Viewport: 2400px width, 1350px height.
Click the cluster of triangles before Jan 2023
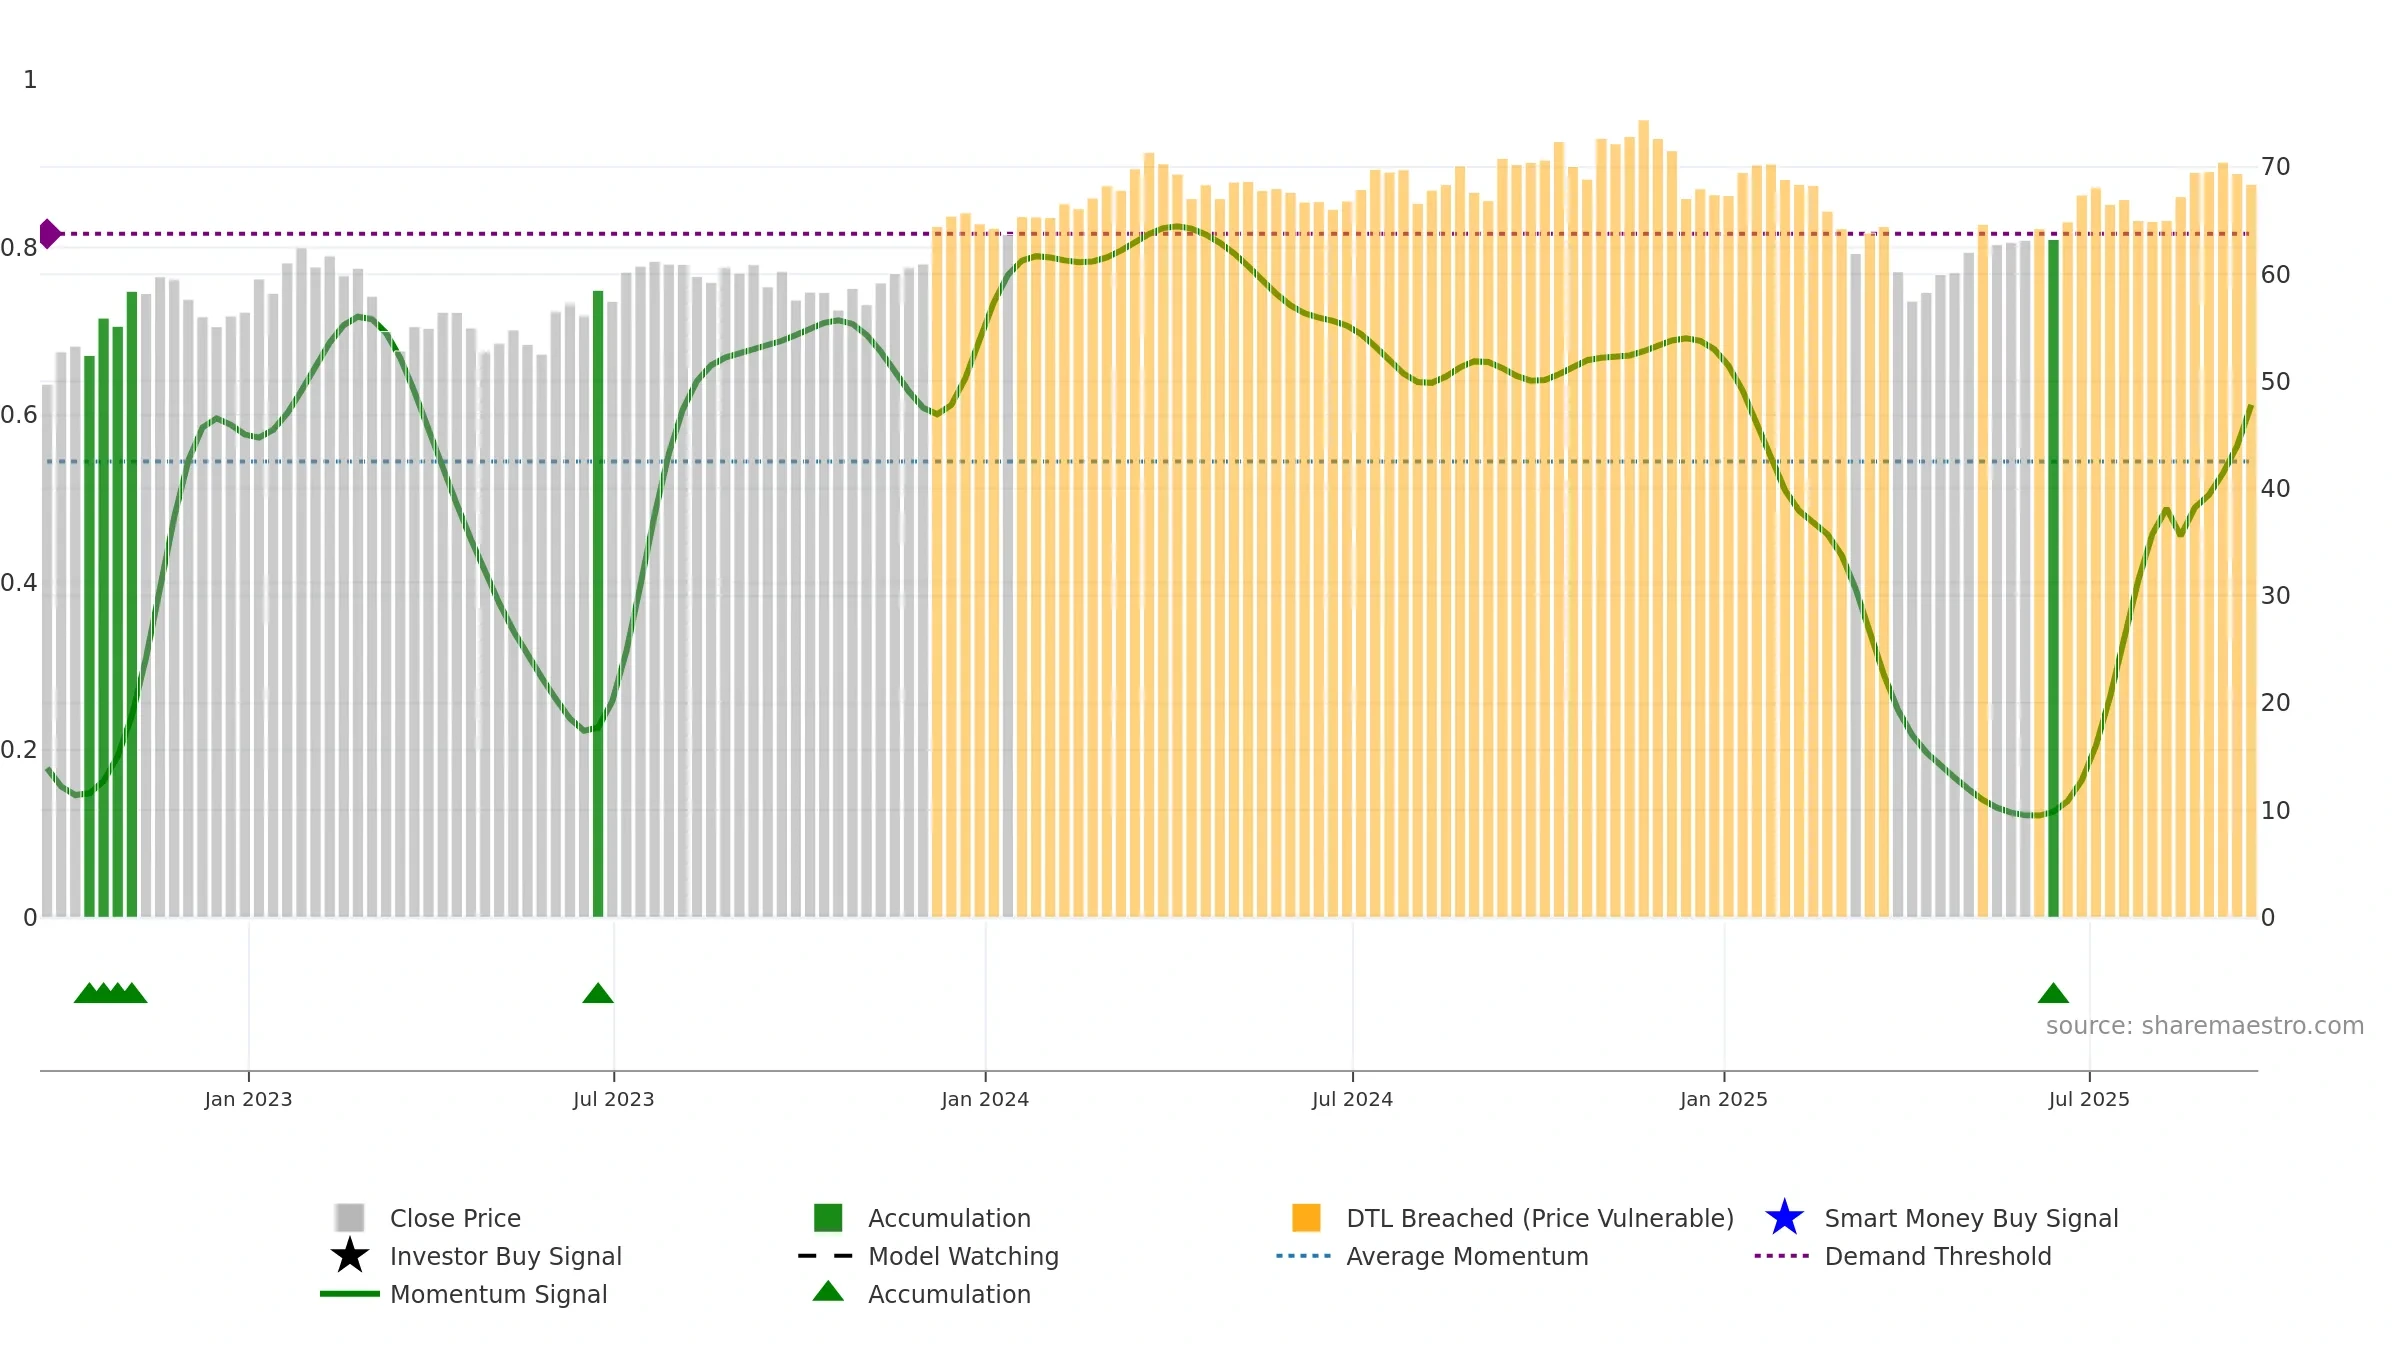pyautogui.click(x=110, y=993)
